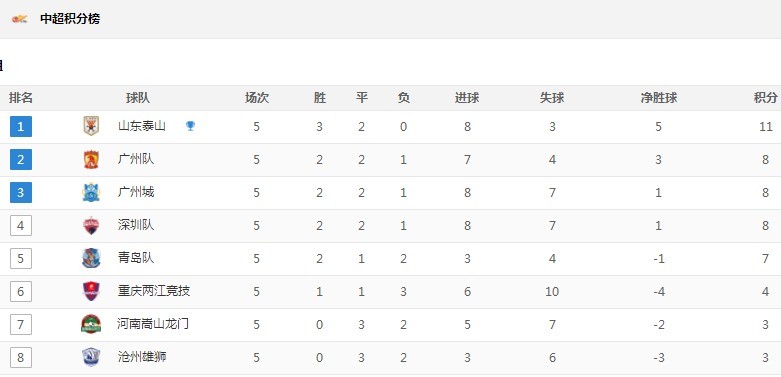
Task: Click the 中超积分榜 title
Action: tap(70, 19)
